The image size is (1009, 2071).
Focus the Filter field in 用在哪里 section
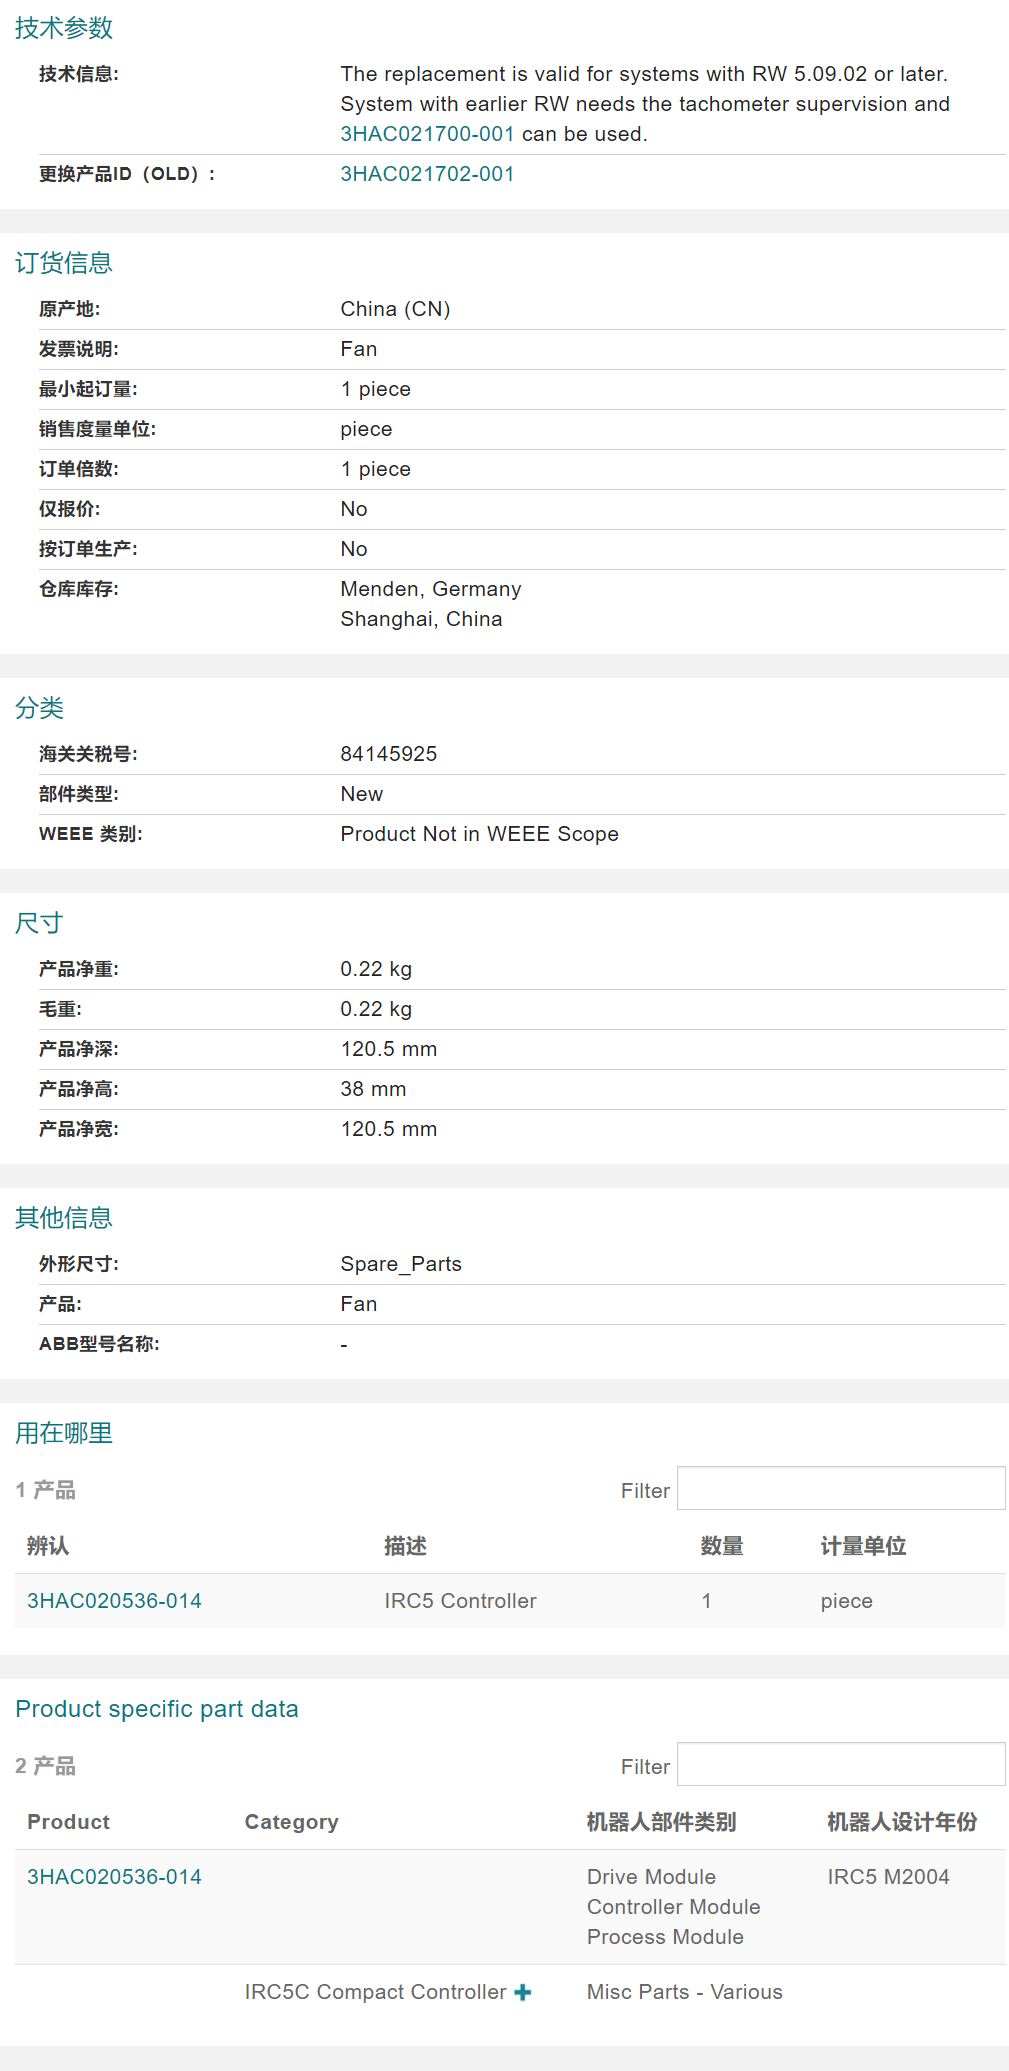[840, 1489]
